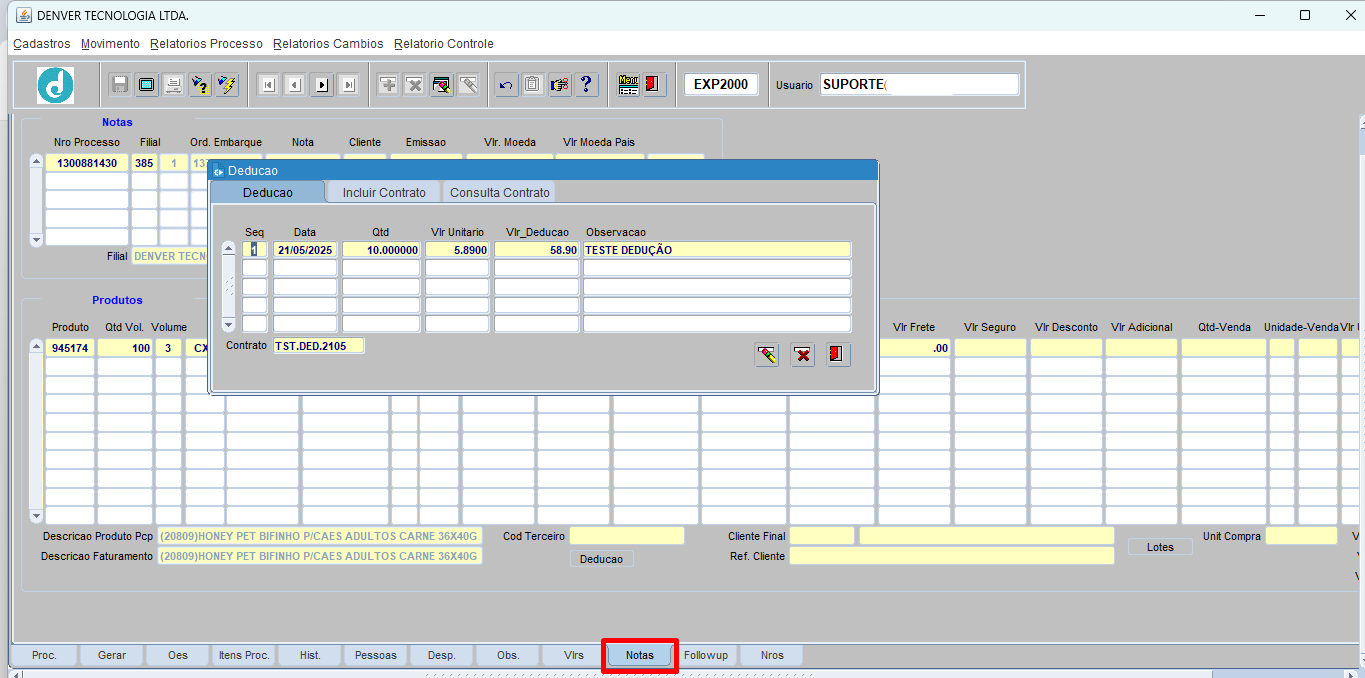Click the Execute Query lightning icon
Image resolution: width=1365 pixels, height=678 pixels.
227,85
